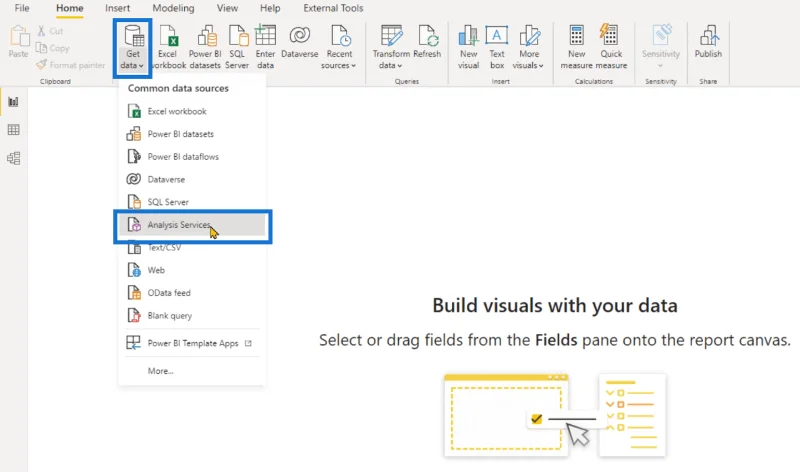The width and height of the screenshot is (800, 472).
Task: Choose Power BI dataflows menu entry
Action: point(192,157)
